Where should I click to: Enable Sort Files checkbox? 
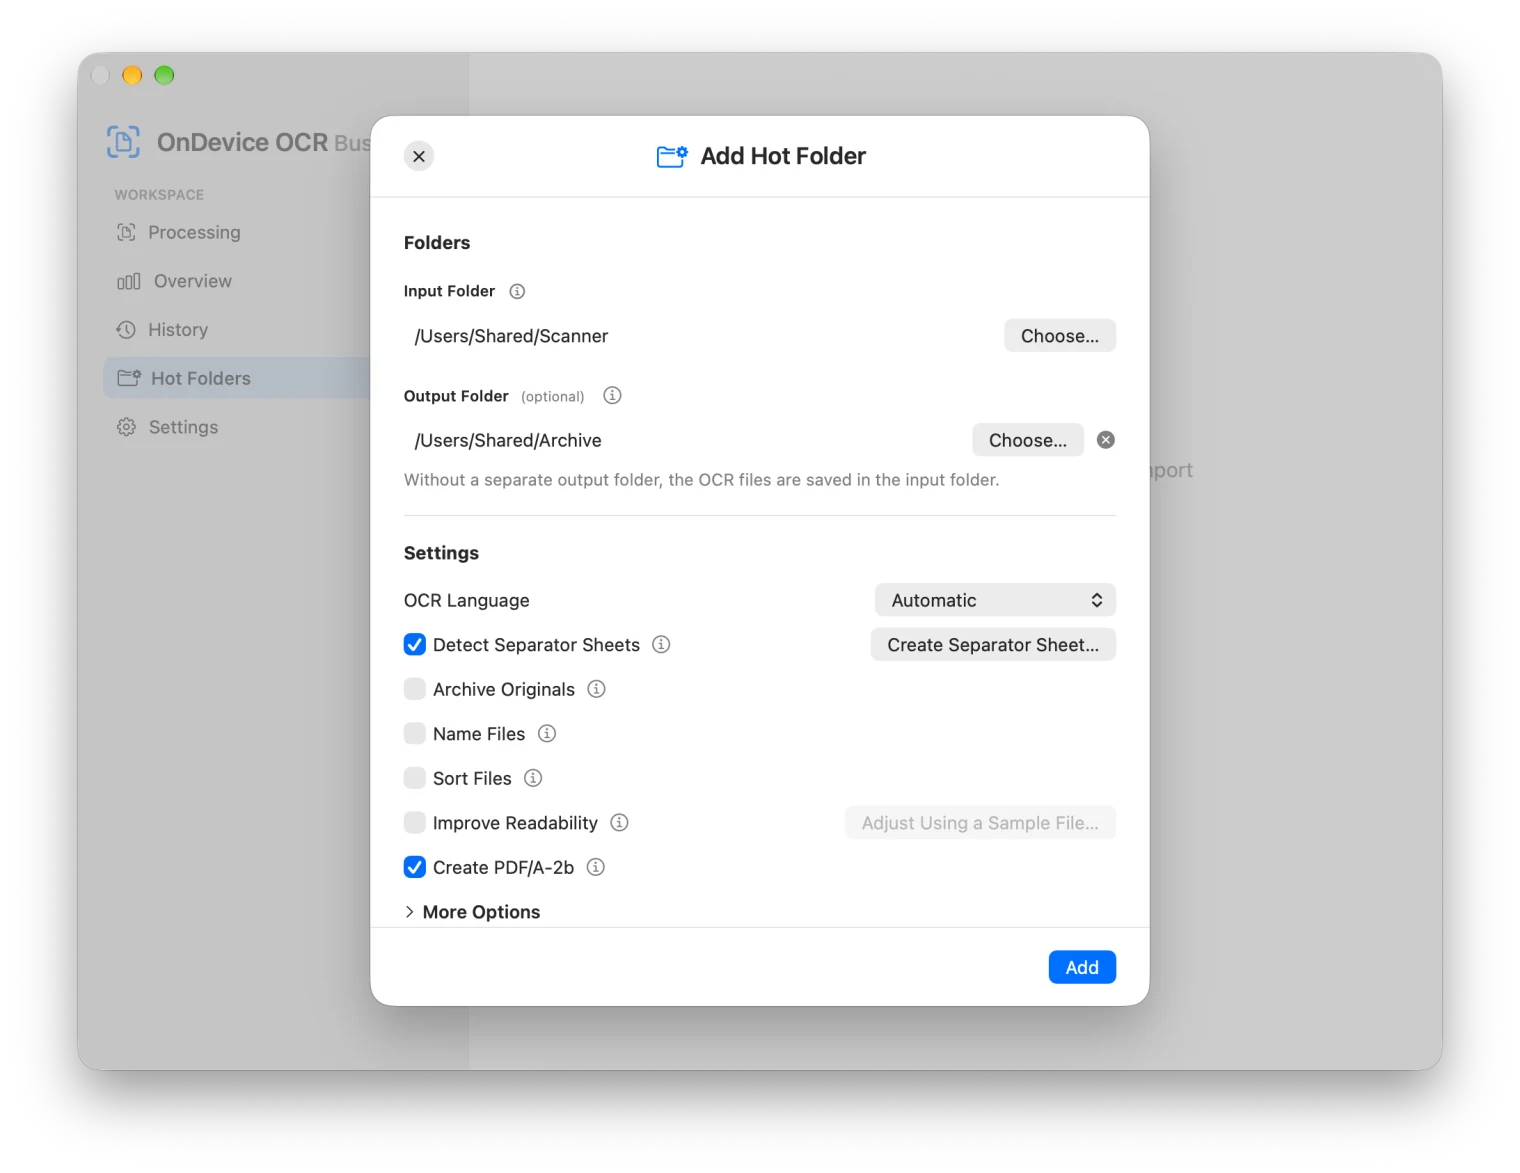(415, 778)
